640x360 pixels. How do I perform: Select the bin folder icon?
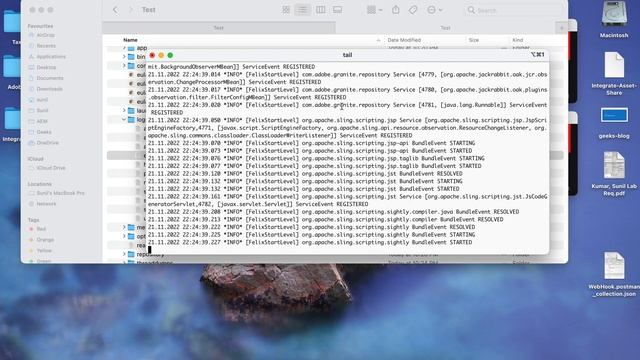131,57
